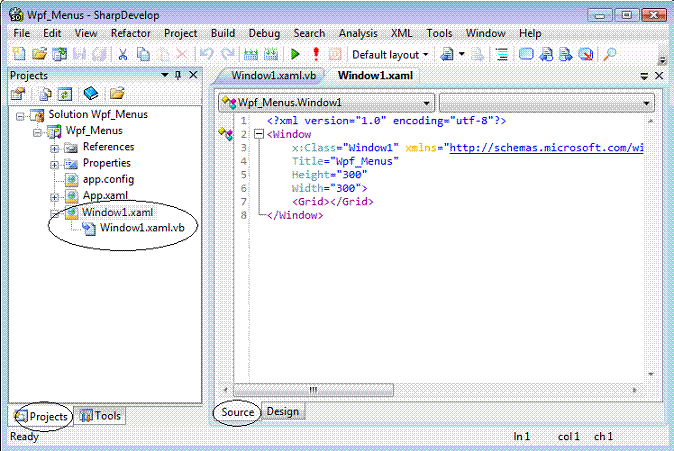Screen dimensions: 674x451
Task: Click the Previous Bookmark icon
Action: (546, 54)
